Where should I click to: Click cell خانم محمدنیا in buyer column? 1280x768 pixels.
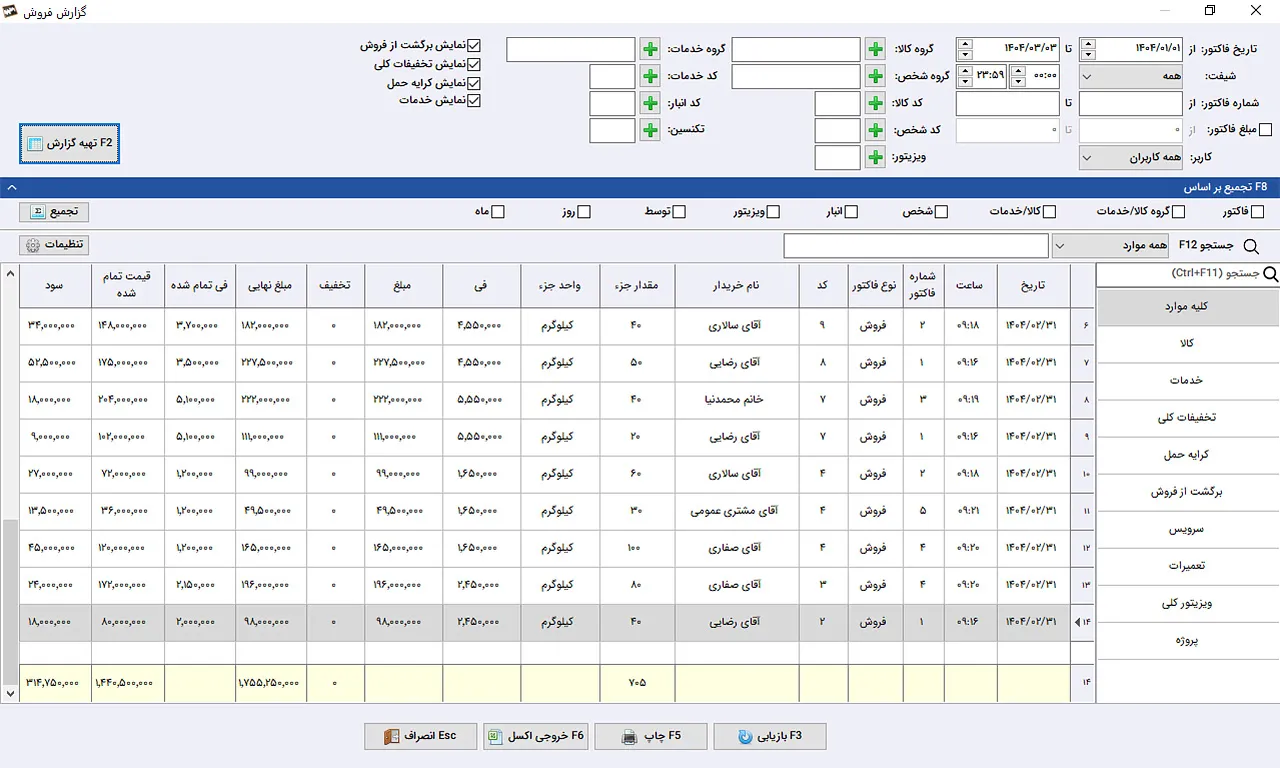[x=738, y=400]
